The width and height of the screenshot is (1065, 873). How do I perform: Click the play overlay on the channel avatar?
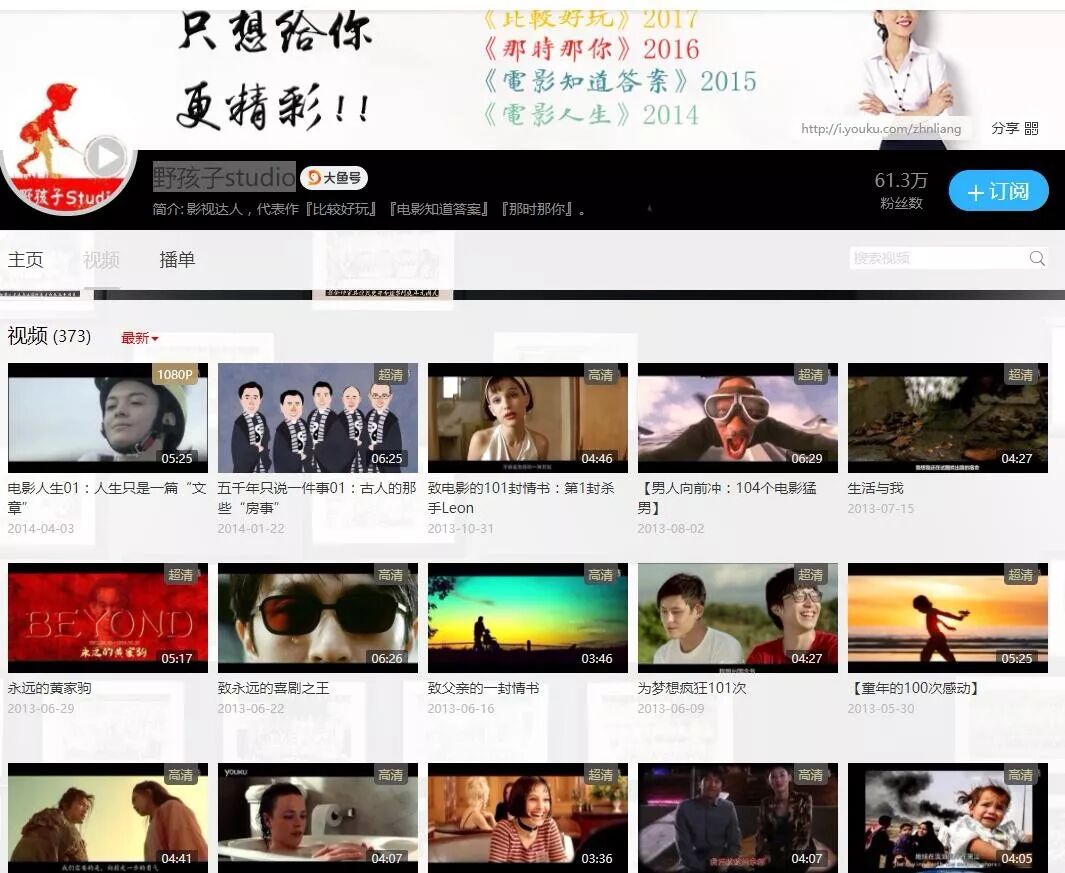[104, 156]
